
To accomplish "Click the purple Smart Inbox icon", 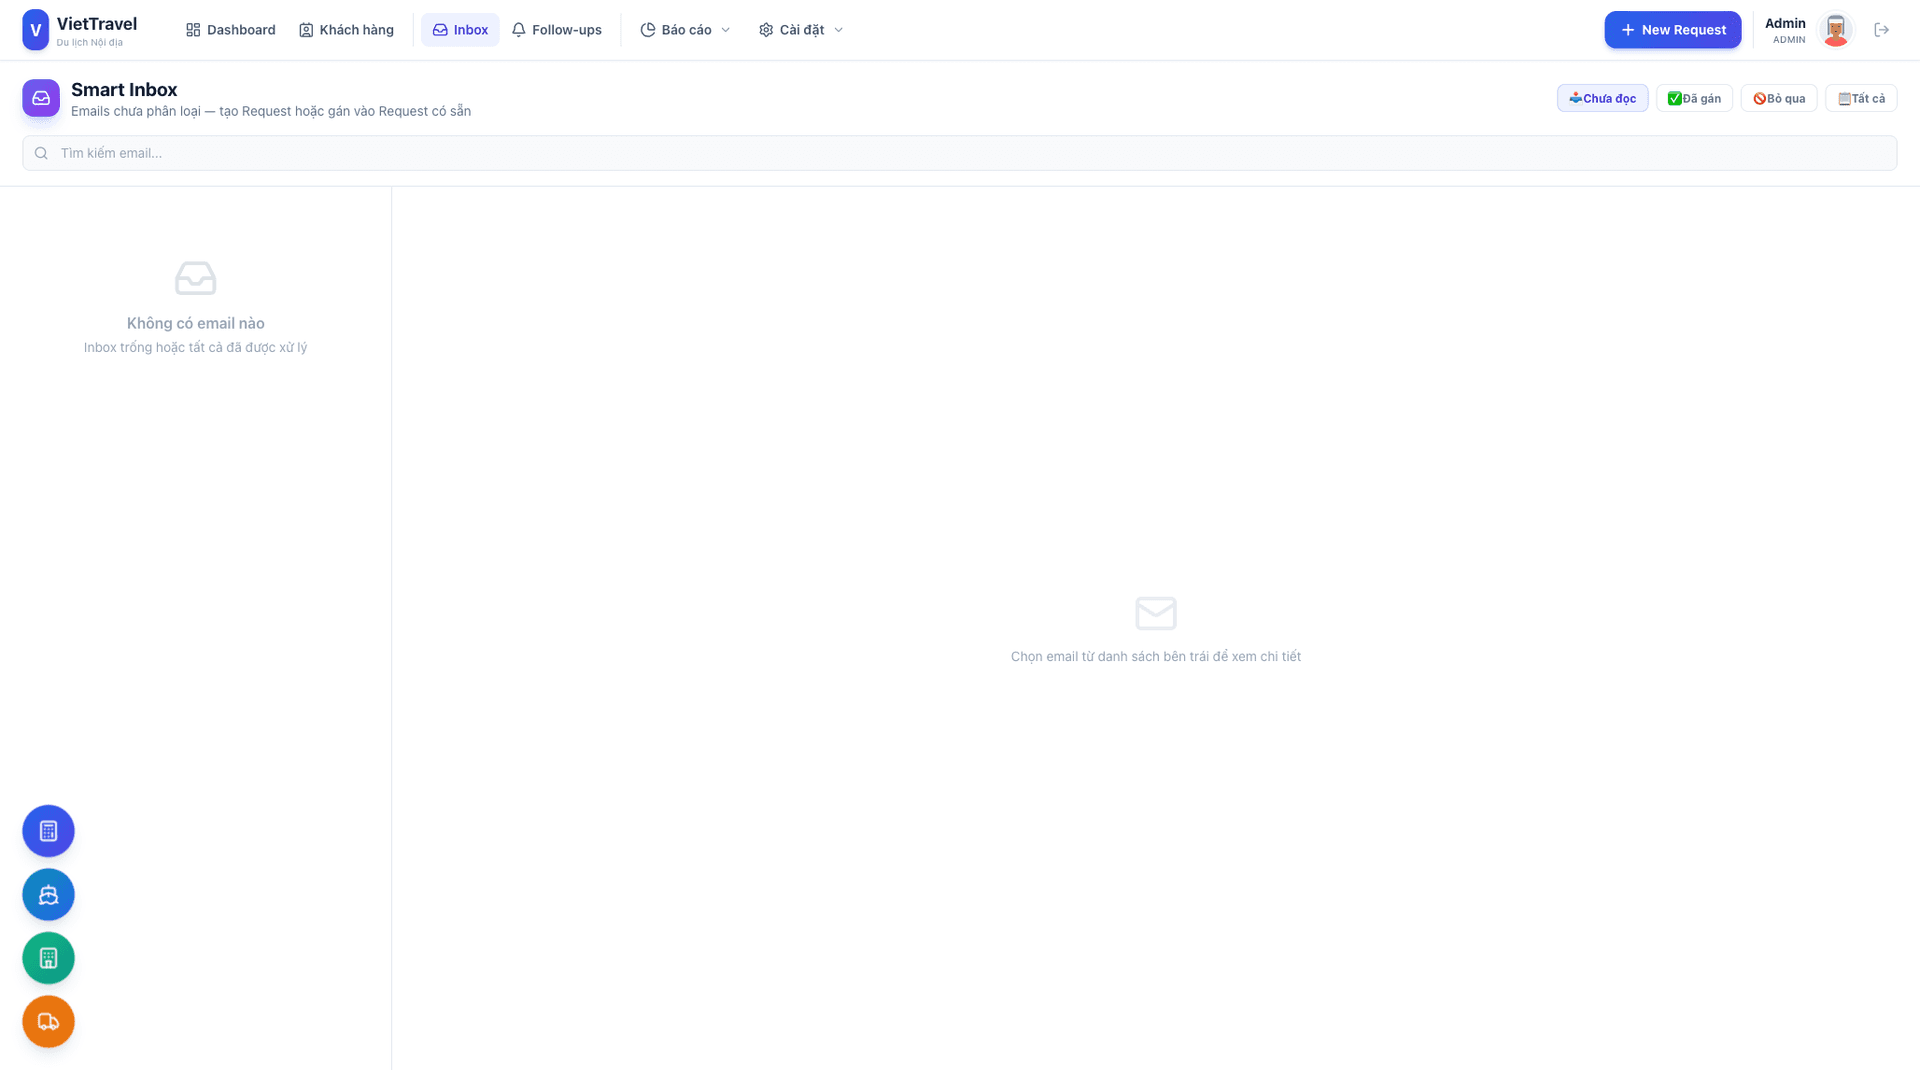I will (x=41, y=98).
